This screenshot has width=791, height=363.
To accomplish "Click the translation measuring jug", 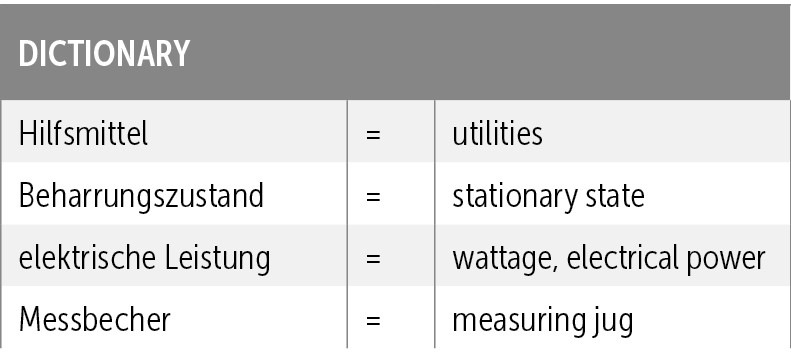I will click(x=542, y=321).
